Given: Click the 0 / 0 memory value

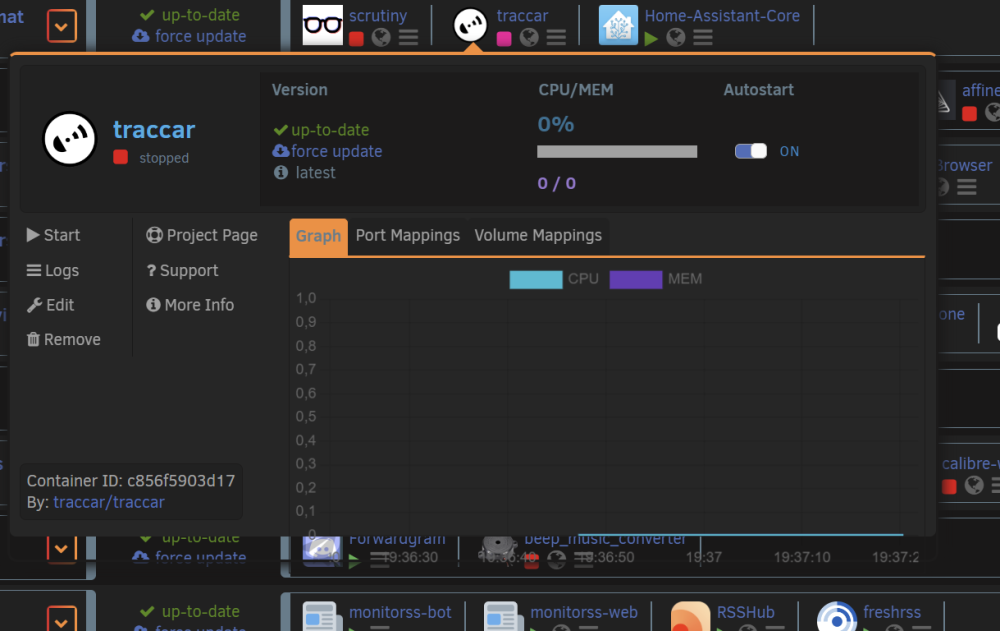Looking at the screenshot, I should coord(557,184).
